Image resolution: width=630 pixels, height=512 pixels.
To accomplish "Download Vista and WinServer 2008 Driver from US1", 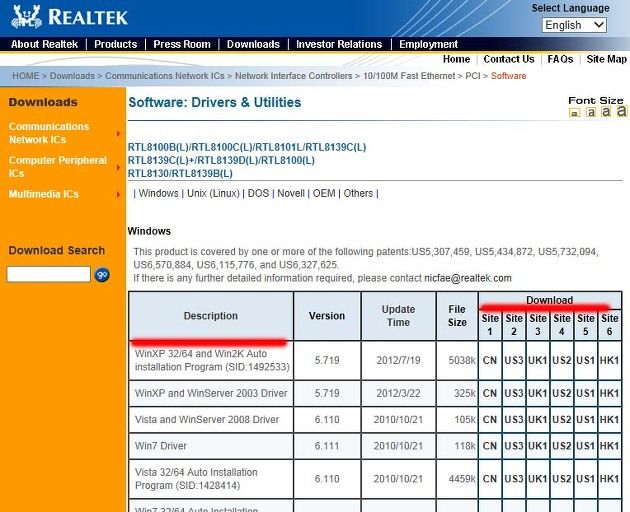I will (x=585, y=420).
